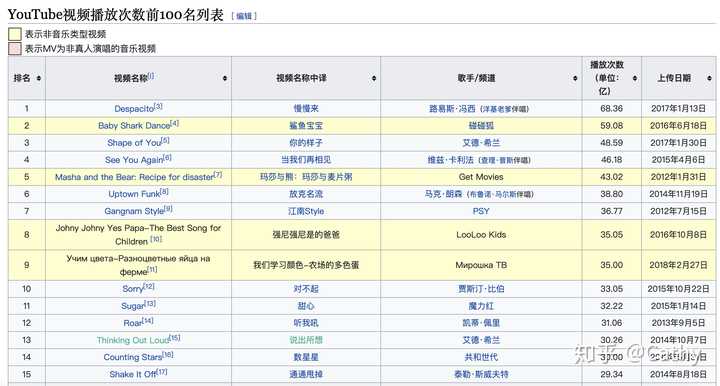Click the 慢慢来 translation link

(x=306, y=109)
